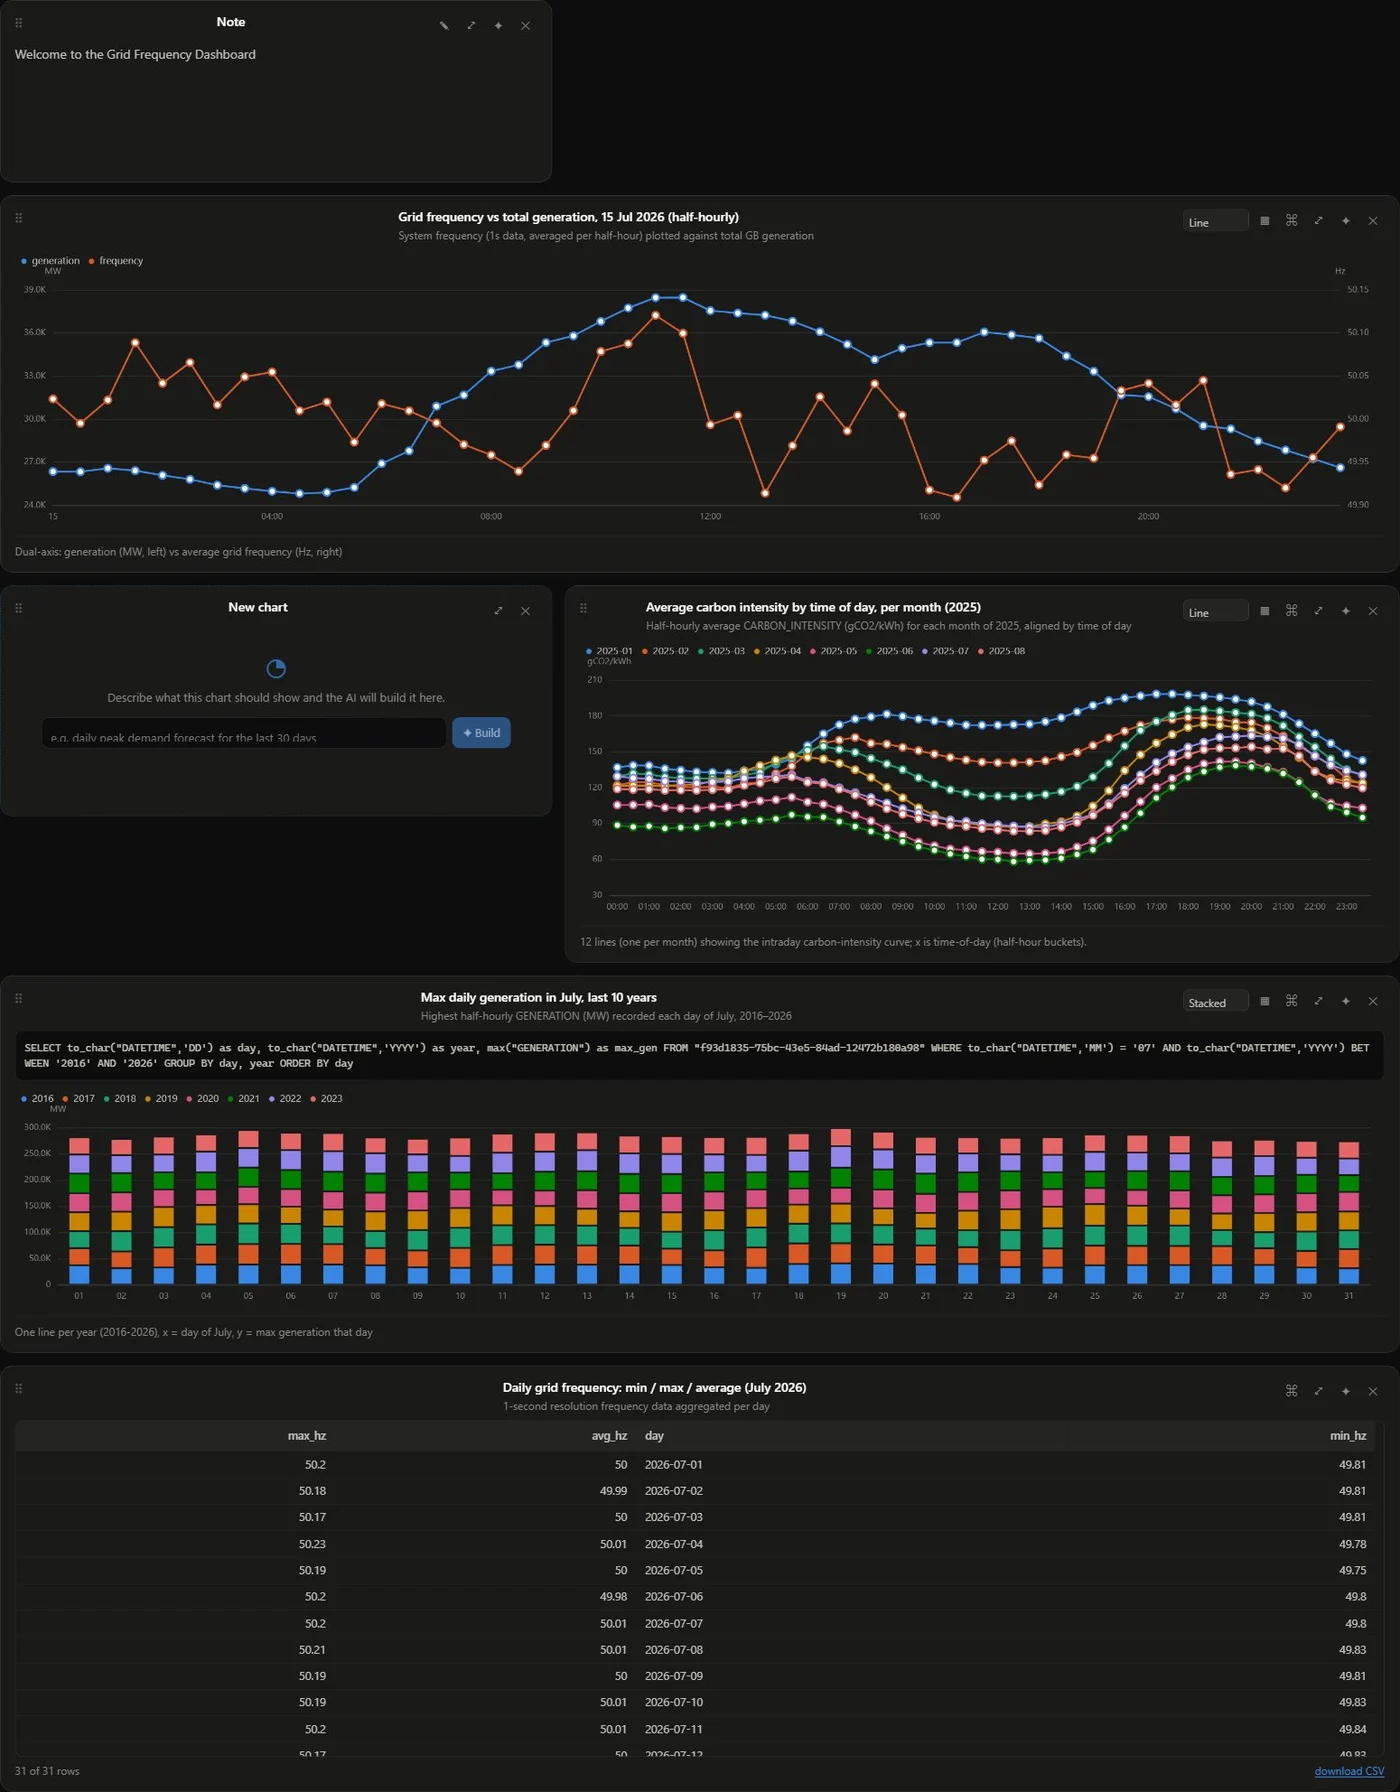1400x1792 pixels.
Task: Toggle SQL query on Max daily generation chart
Action: click(x=1292, y=1001)
